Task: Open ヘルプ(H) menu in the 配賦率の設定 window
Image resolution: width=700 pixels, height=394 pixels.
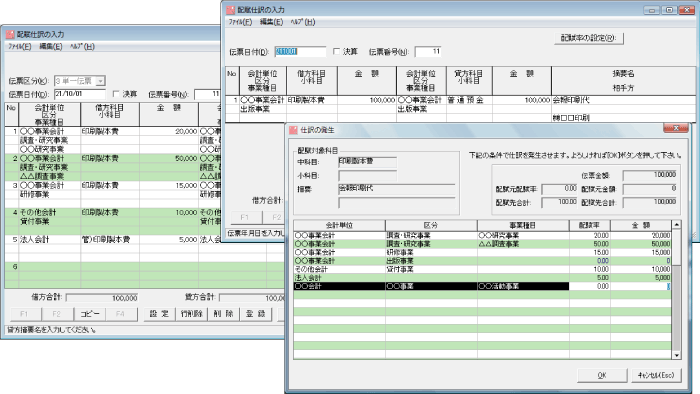Action: [303, 22]
